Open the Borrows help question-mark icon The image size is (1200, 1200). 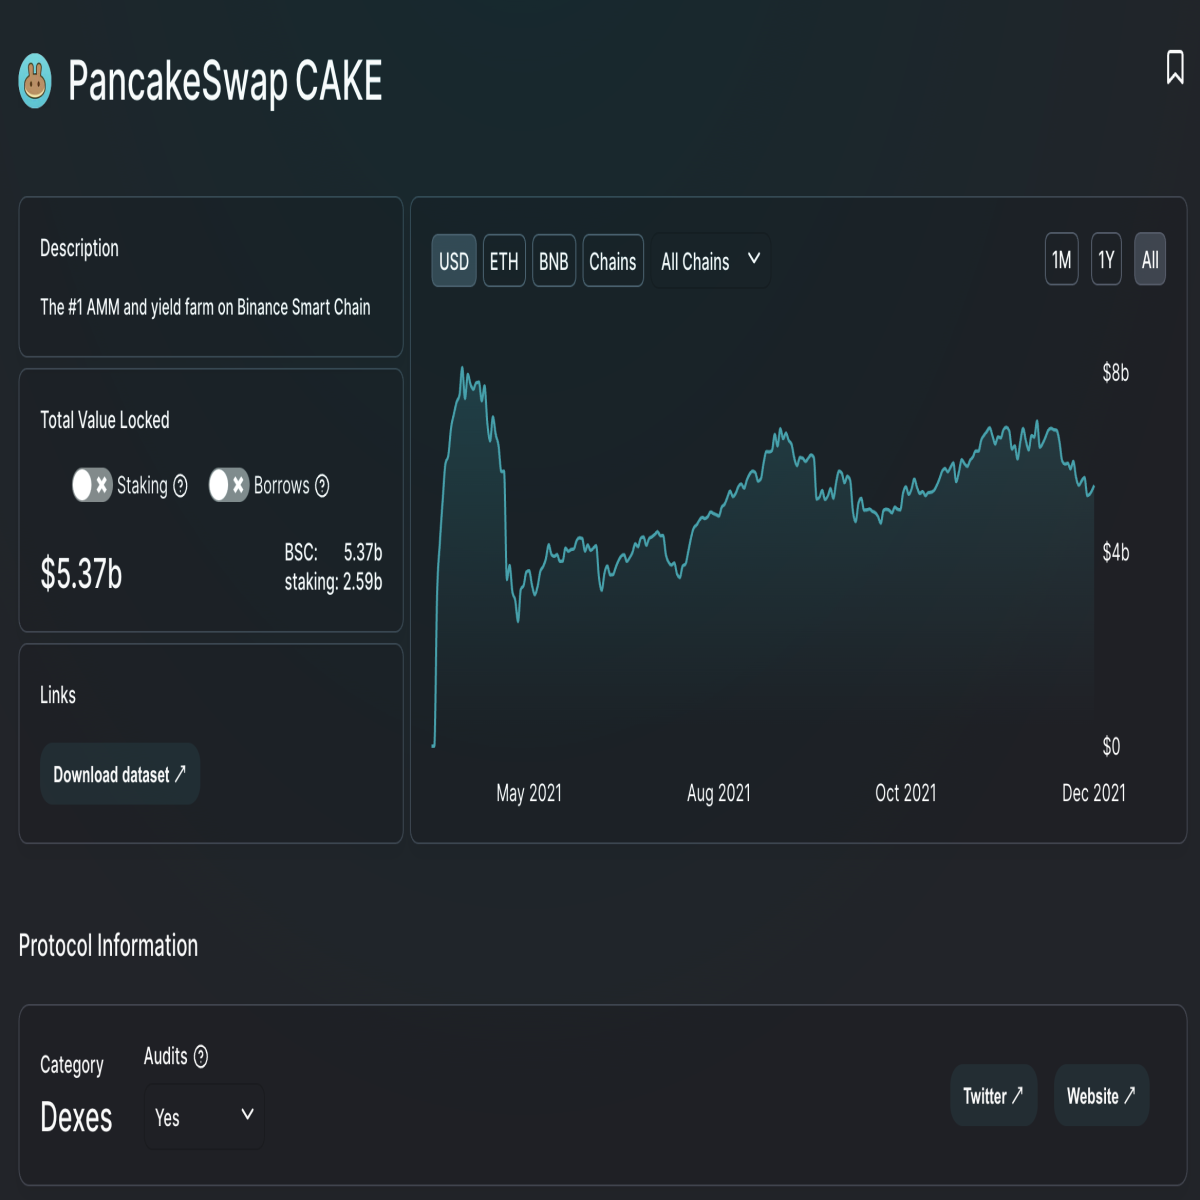coord(322,486)
